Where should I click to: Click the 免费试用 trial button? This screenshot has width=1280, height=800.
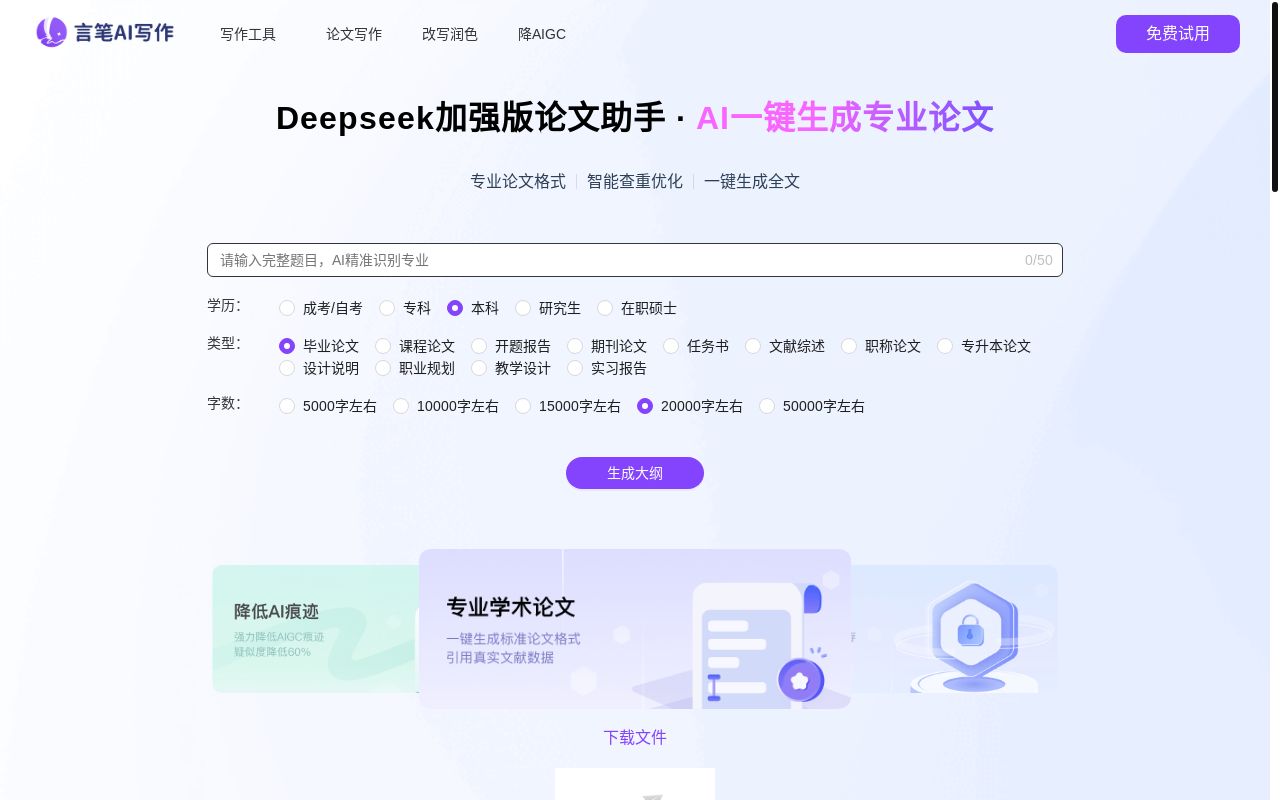pos(1178,34)
